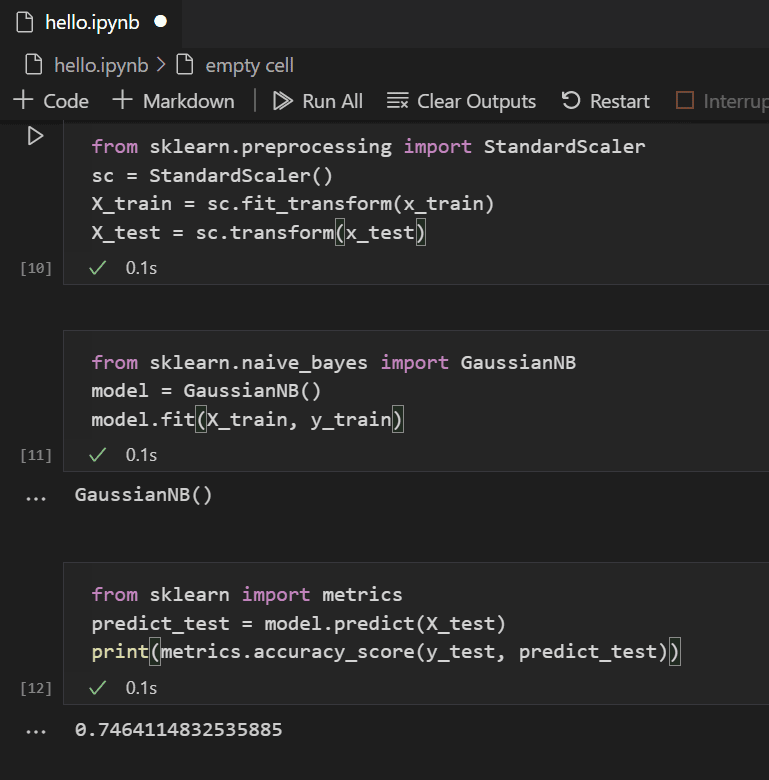The image size is (769, 780).
Task: Click the success checkmark of cell 12
Action: coord(97,688)
